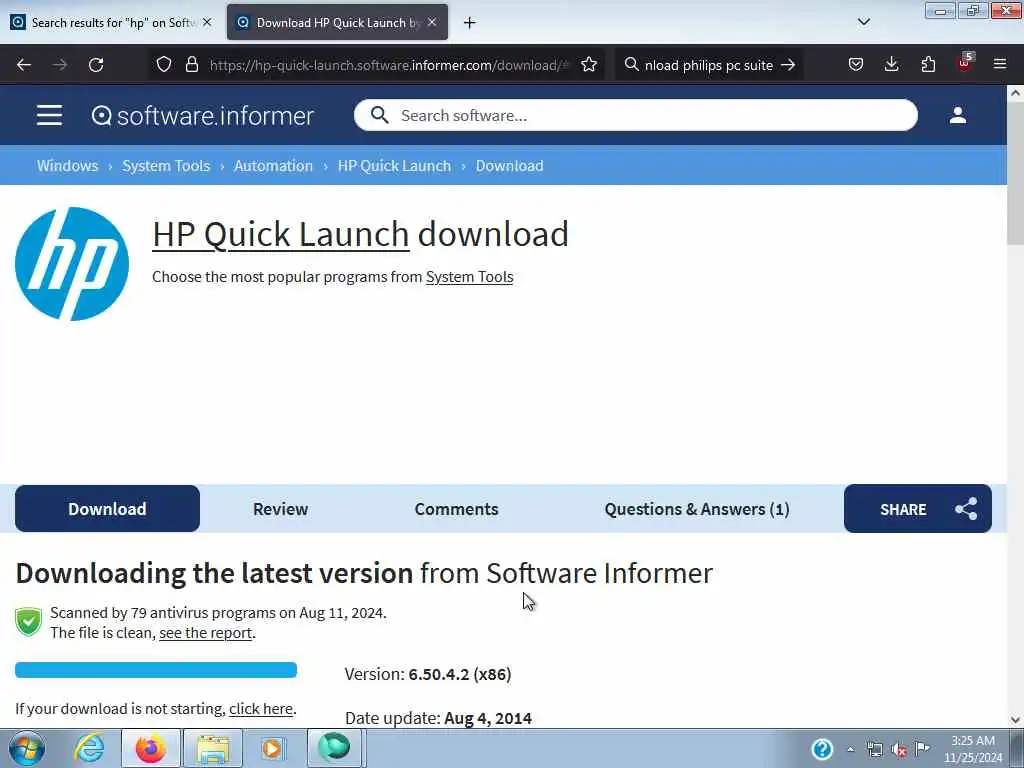Open Questions & Answers (1) tab
Screen dimensions: 1024x768
pyautogui.click(x=697, y=509)
